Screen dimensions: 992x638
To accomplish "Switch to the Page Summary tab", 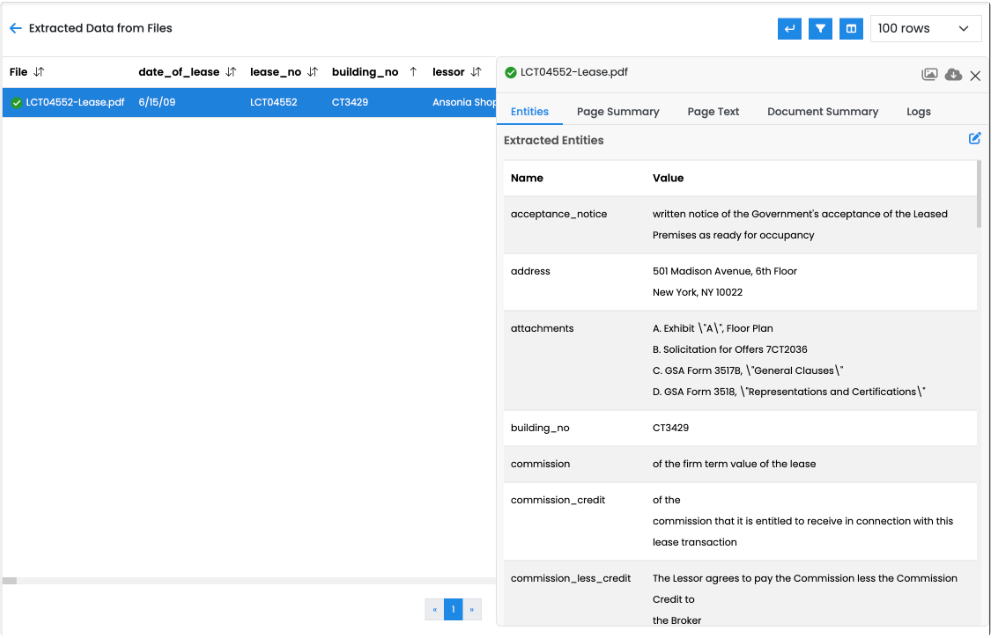I will [x=618, y=111].
